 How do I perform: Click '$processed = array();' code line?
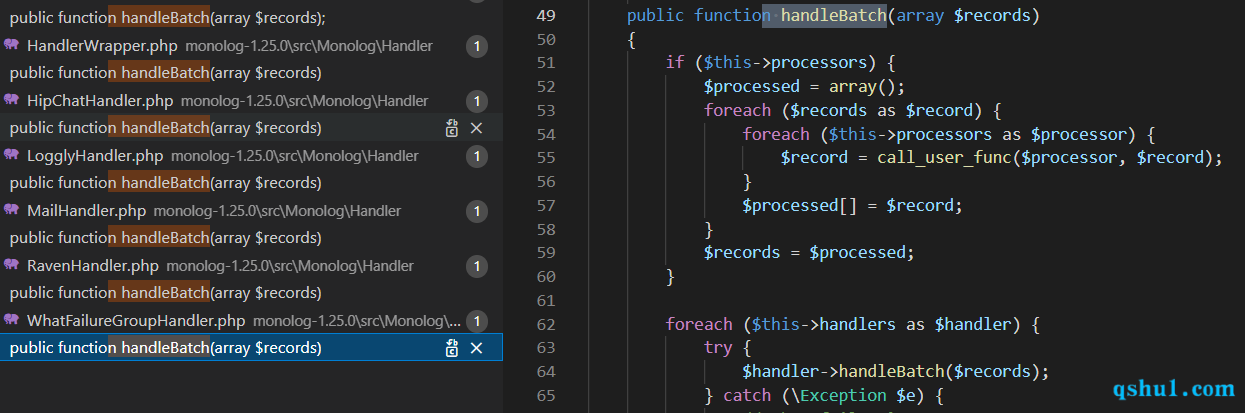804,86
